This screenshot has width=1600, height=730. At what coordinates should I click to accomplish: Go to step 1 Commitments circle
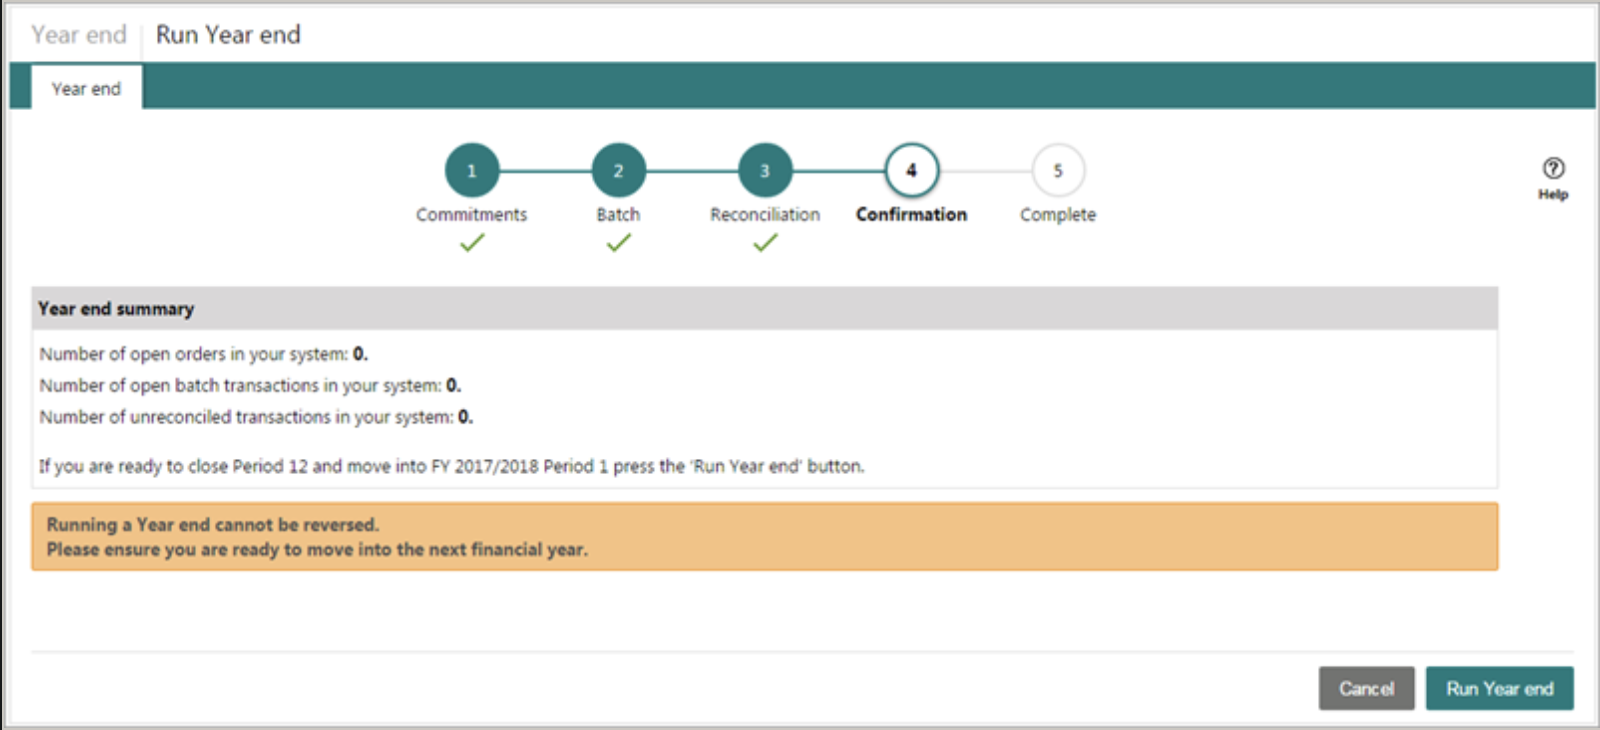[472, 170]
